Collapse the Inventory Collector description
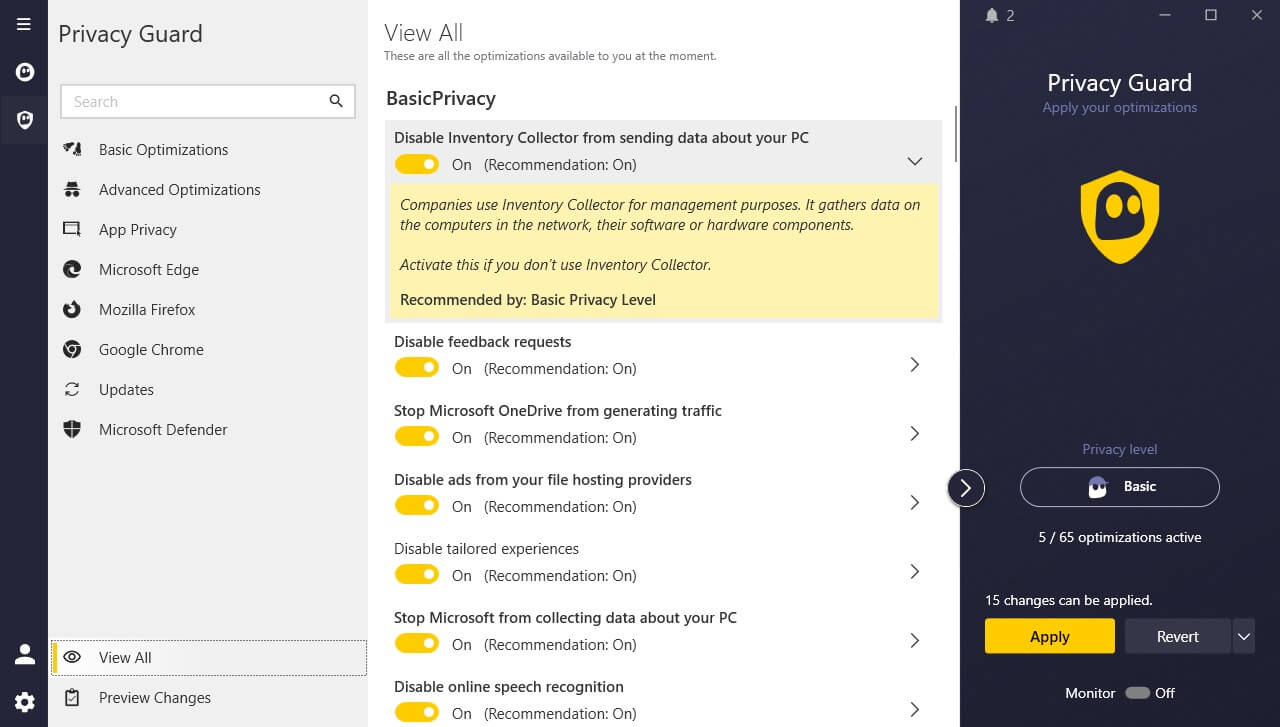The image size is (1280, 727). point(914,161)
